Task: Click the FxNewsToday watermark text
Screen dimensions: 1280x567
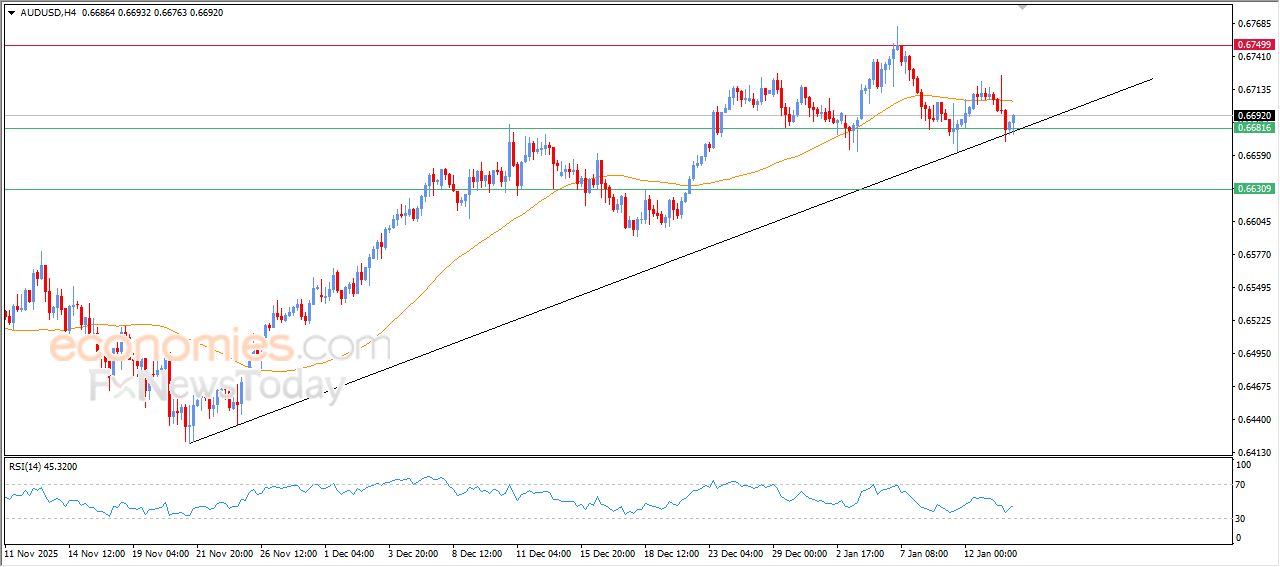Action: point(216,385)
